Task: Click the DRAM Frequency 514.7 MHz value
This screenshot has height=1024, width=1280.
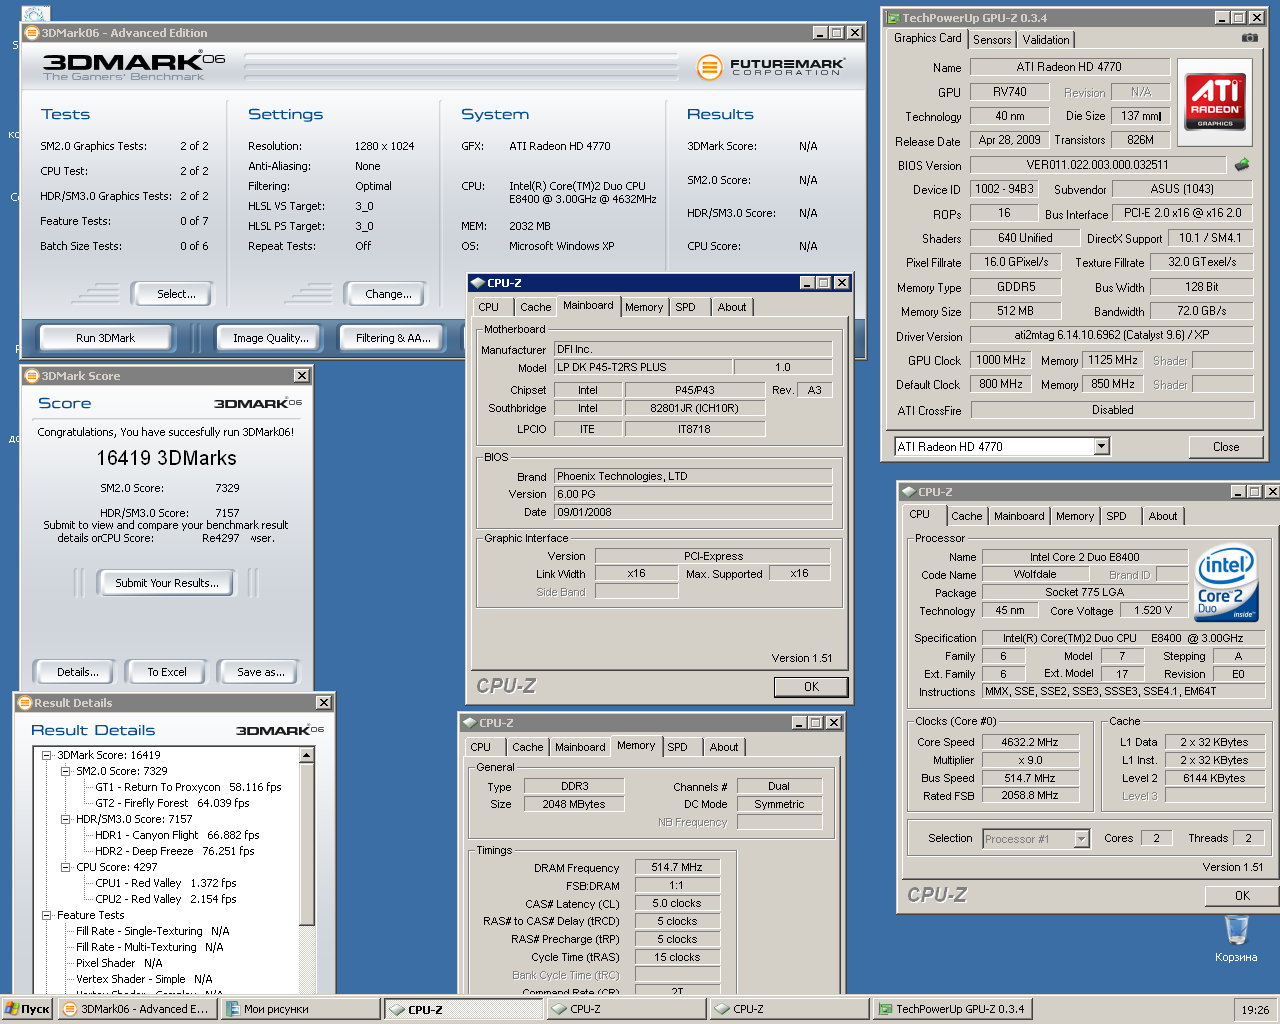Action: (677, 867)
